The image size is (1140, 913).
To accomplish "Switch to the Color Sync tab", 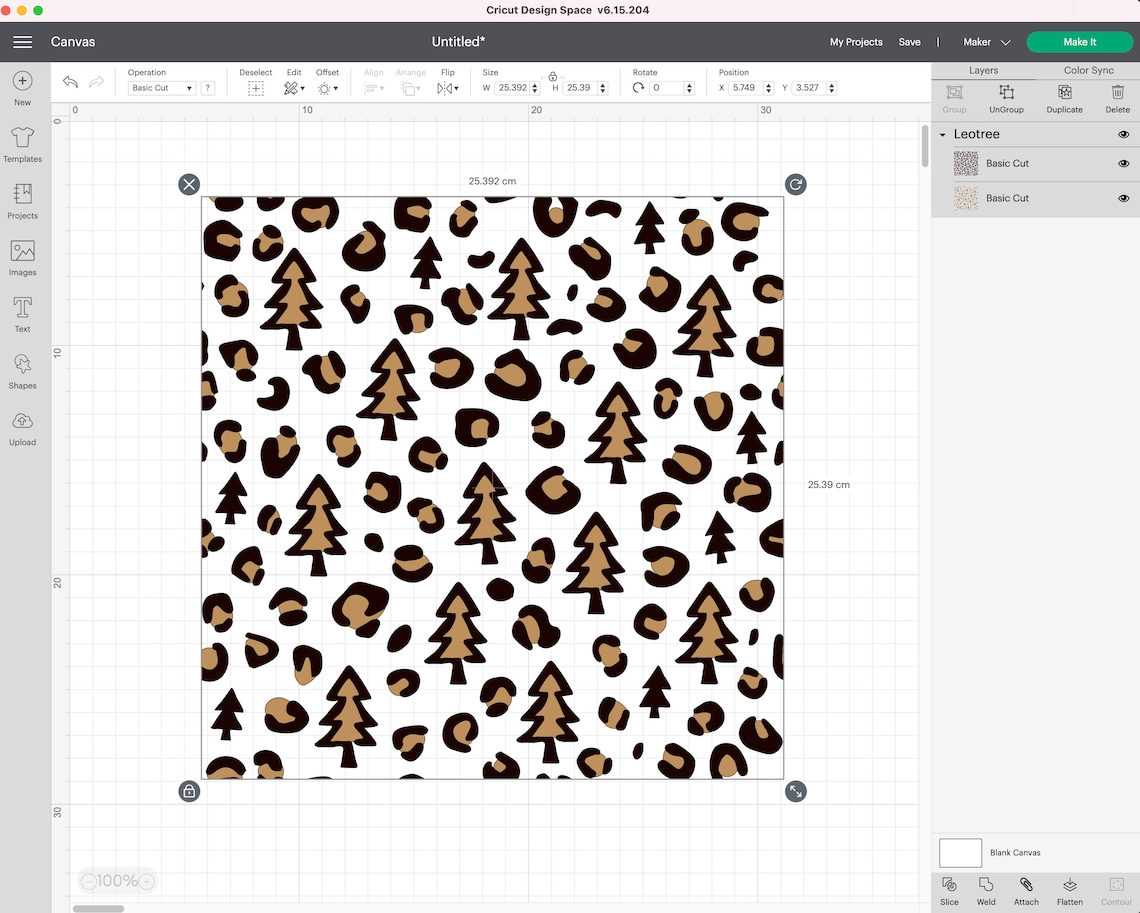I will click(x=1088, y=70).
